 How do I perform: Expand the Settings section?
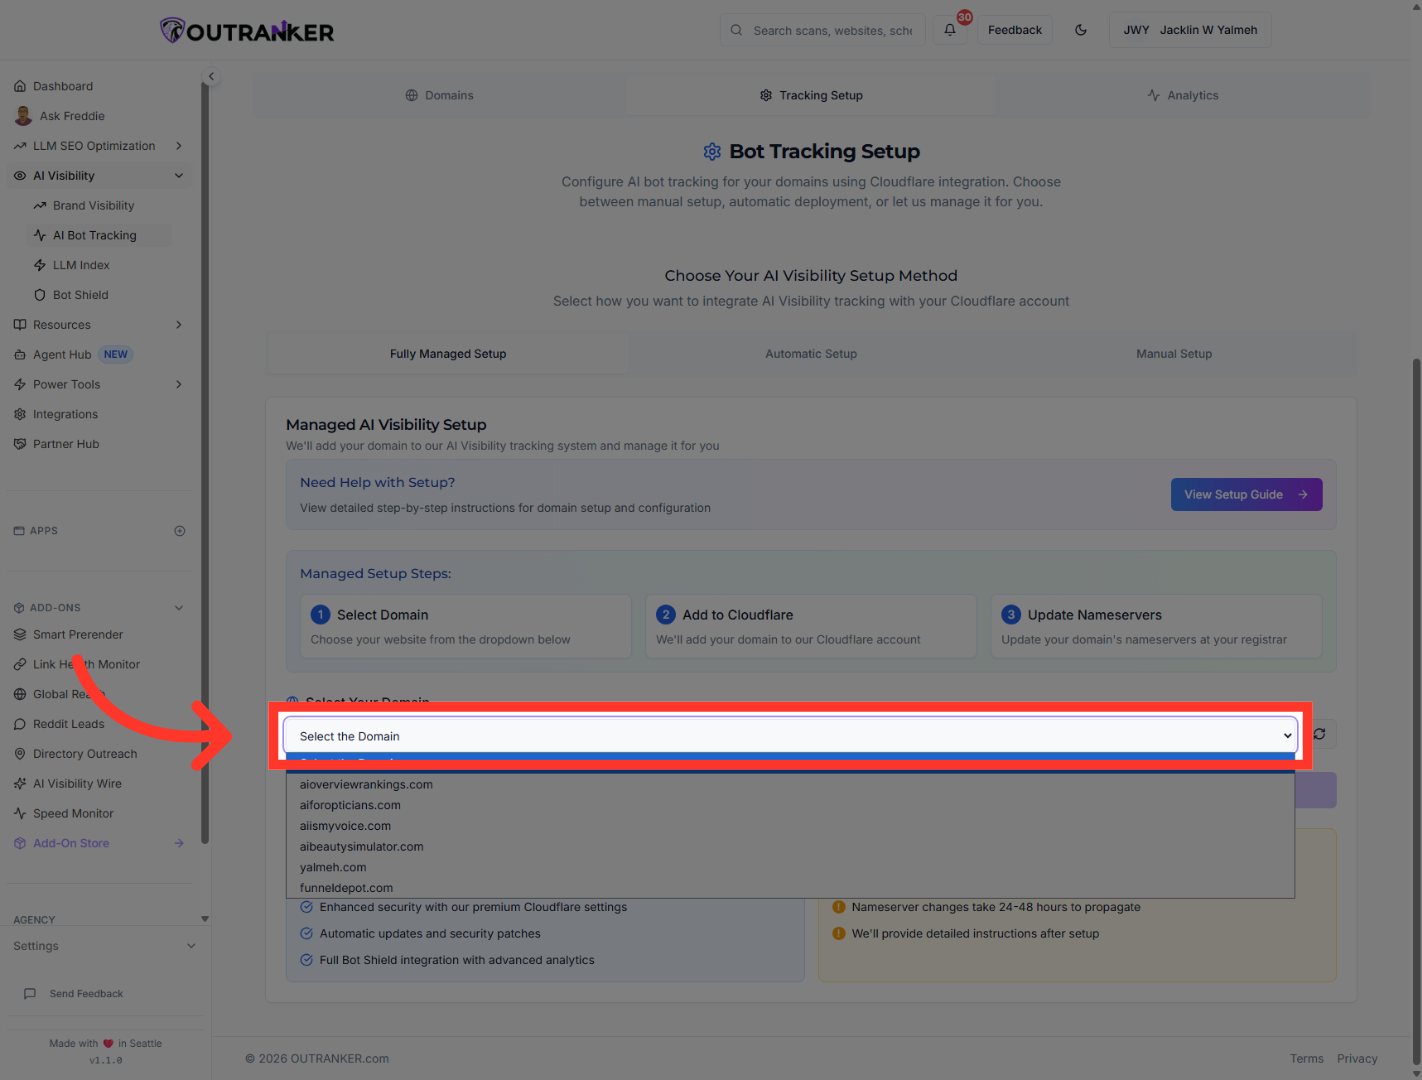click(x=36, y=945)
